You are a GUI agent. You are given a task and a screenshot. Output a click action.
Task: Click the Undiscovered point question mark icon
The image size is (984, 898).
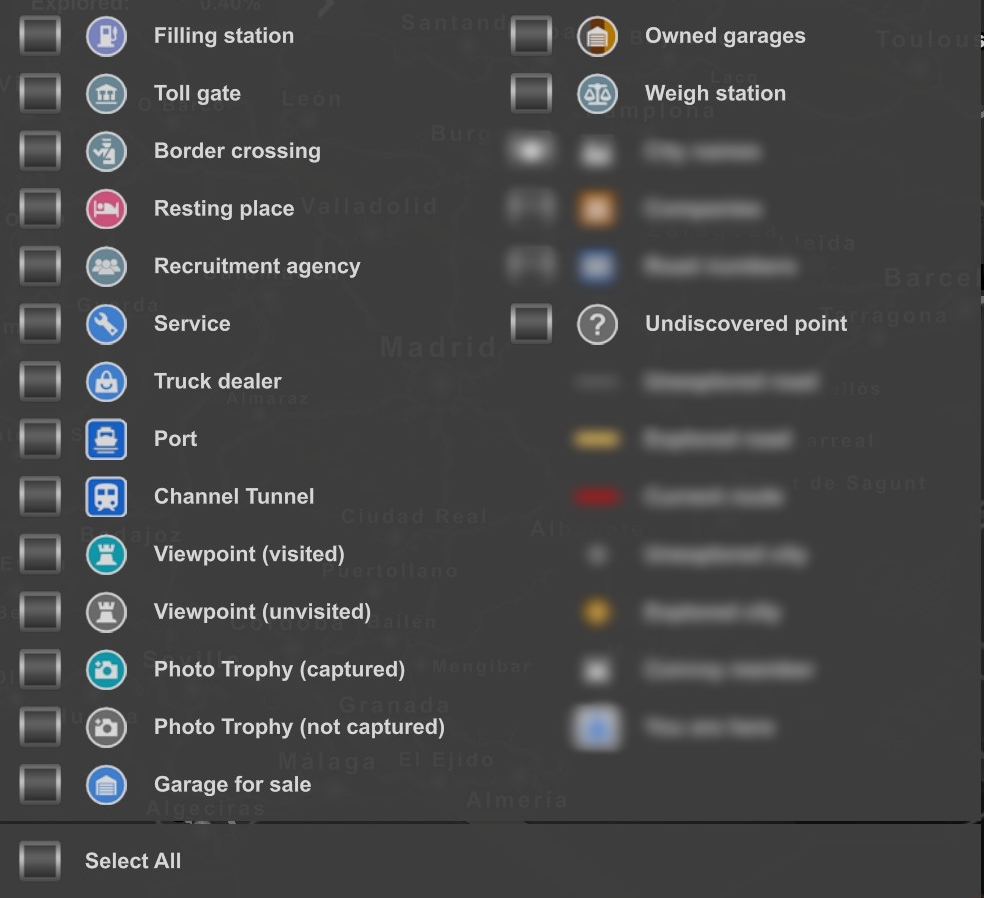pyautogui.click(x=598, y=323)
